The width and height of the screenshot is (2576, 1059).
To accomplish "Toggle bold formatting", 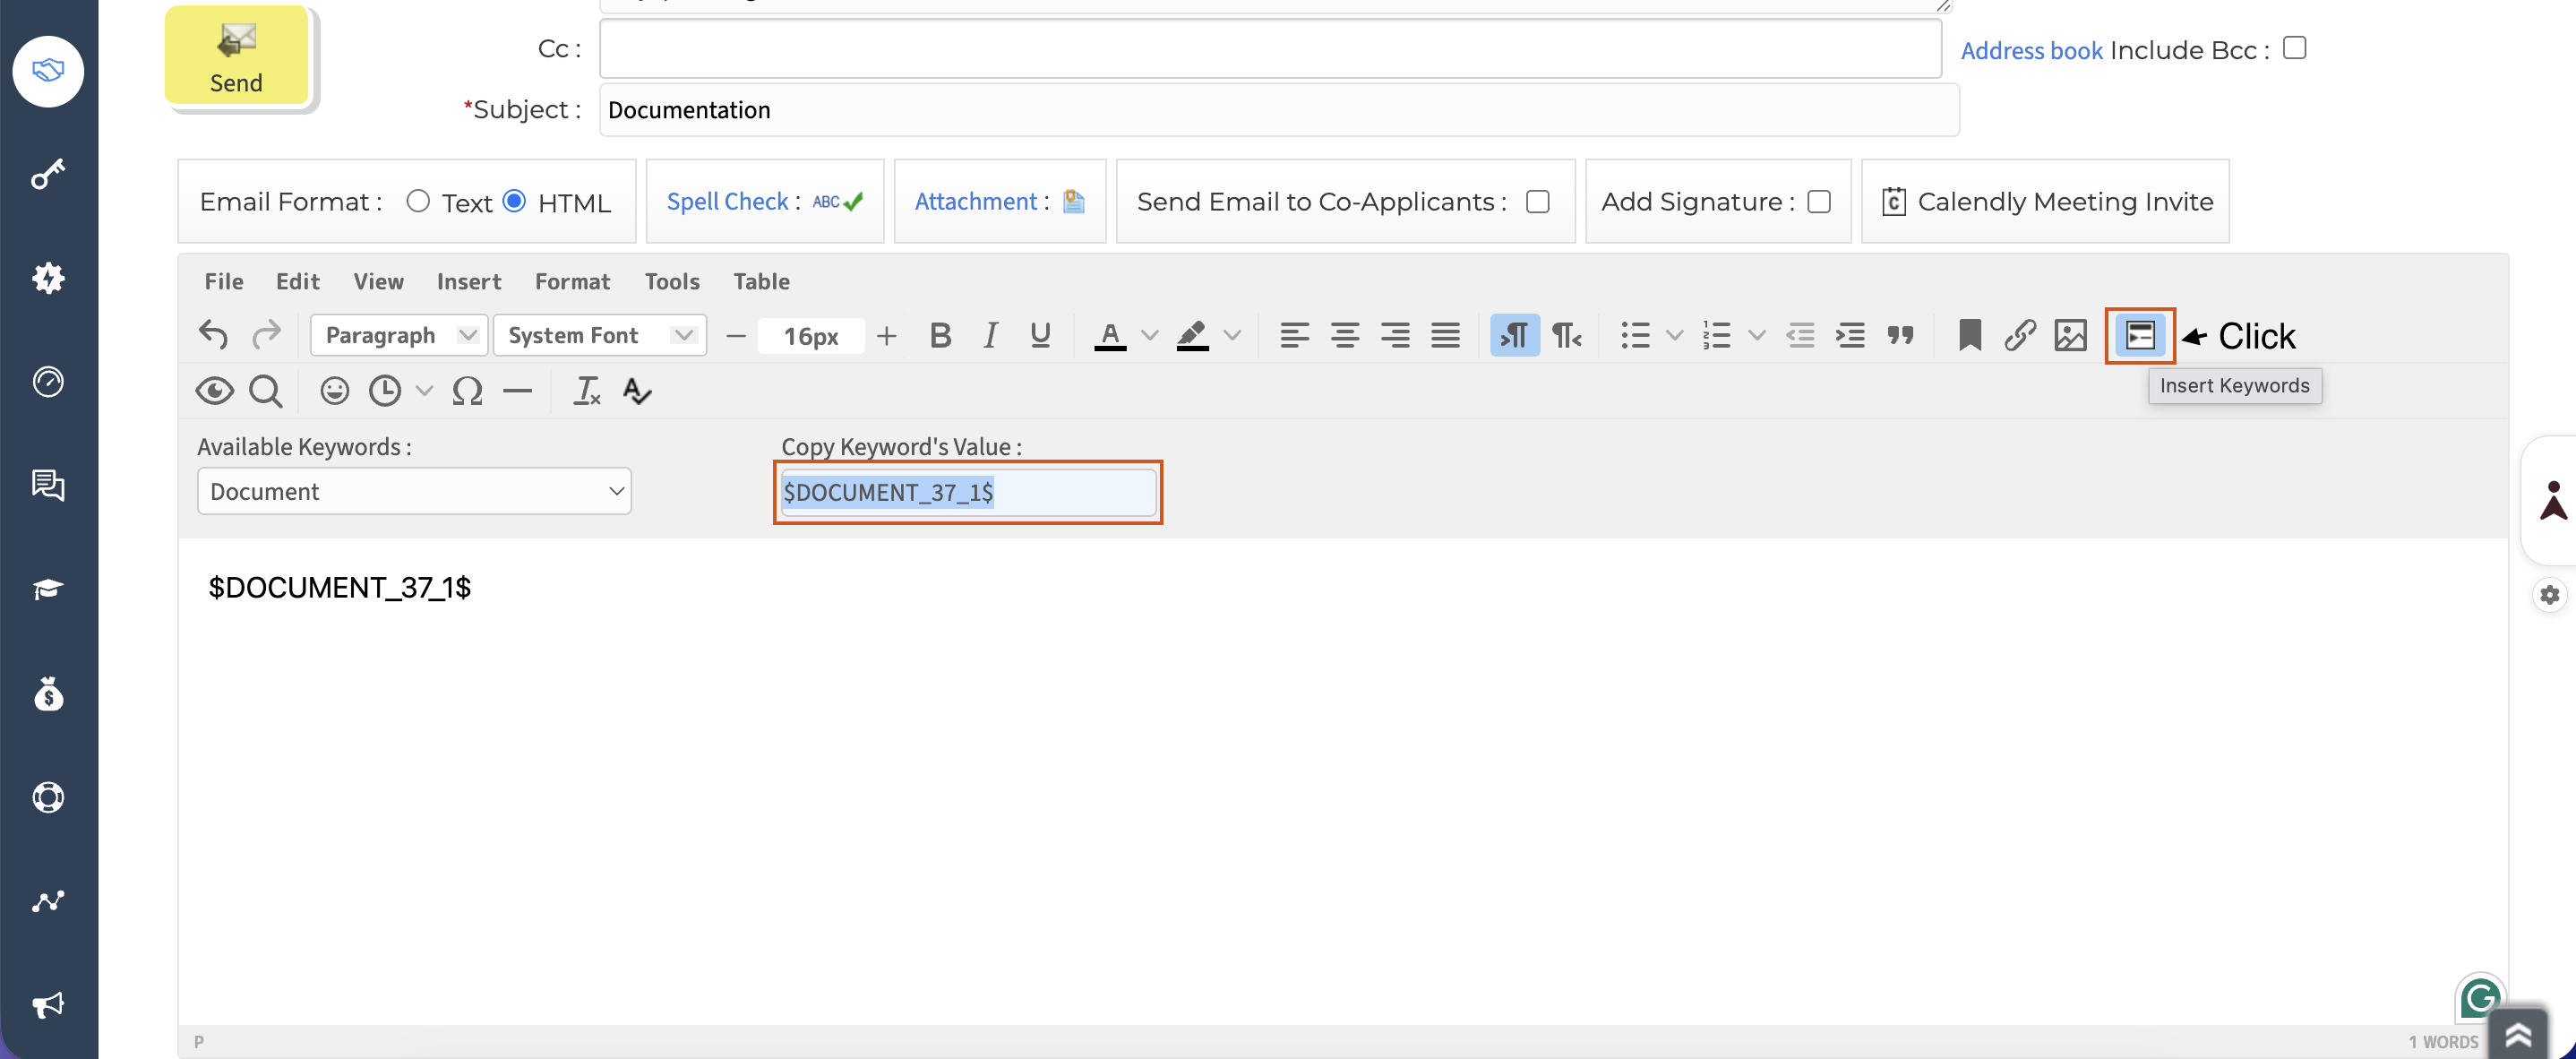I will coord(940,335).
